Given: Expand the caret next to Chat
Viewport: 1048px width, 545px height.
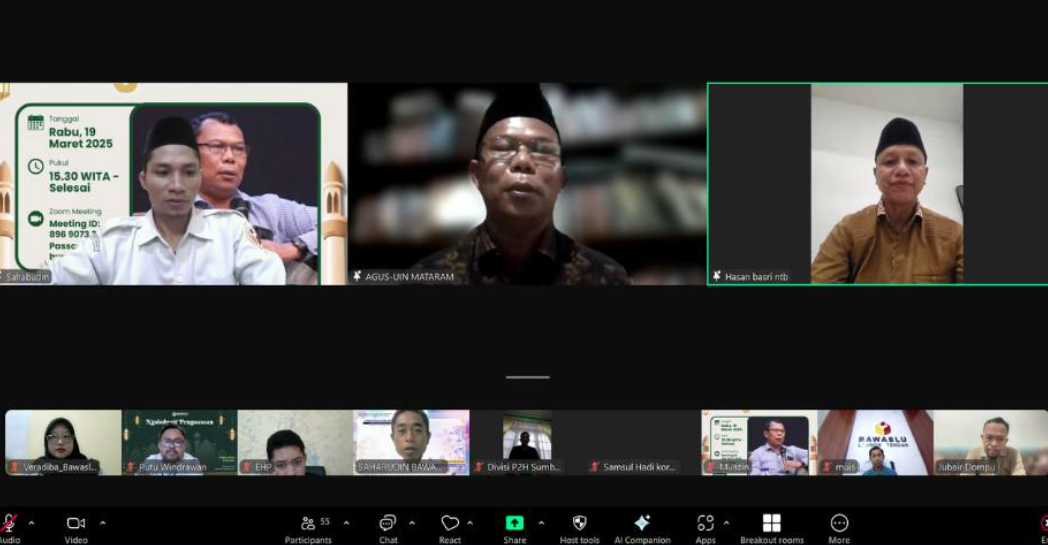Looking at the screenshot, I should coord(412,523).
